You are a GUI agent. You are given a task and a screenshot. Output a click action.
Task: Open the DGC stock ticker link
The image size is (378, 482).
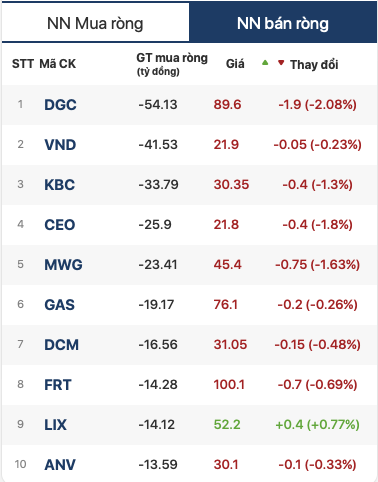click(60, 105)
